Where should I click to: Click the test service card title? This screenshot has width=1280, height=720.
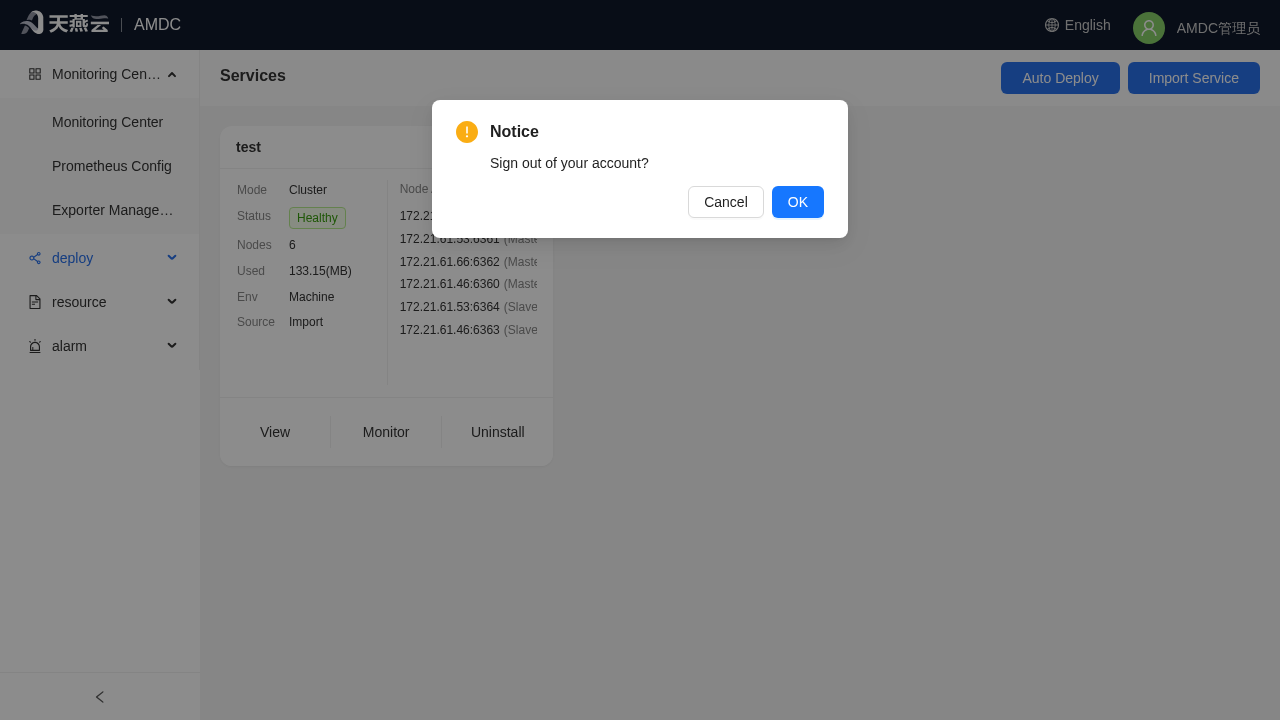[248, 147]
